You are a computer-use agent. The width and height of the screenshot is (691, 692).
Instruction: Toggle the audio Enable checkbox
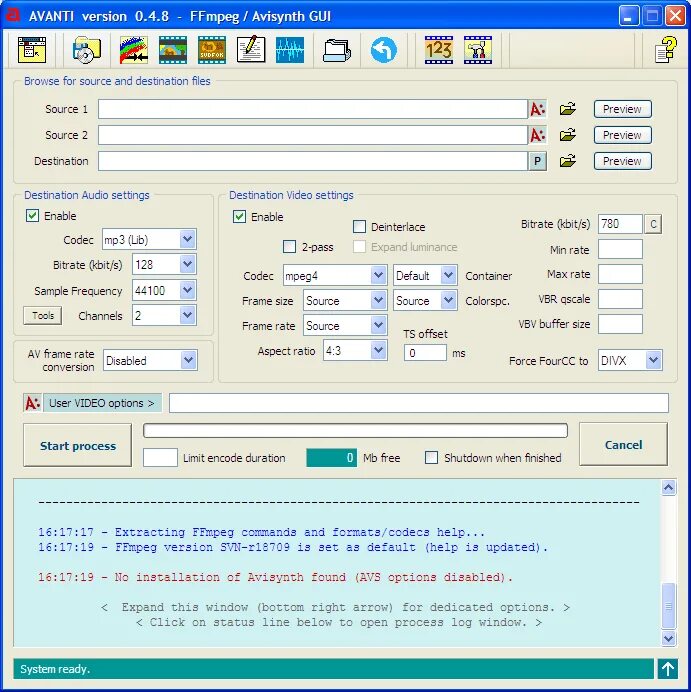coord(32,216)
